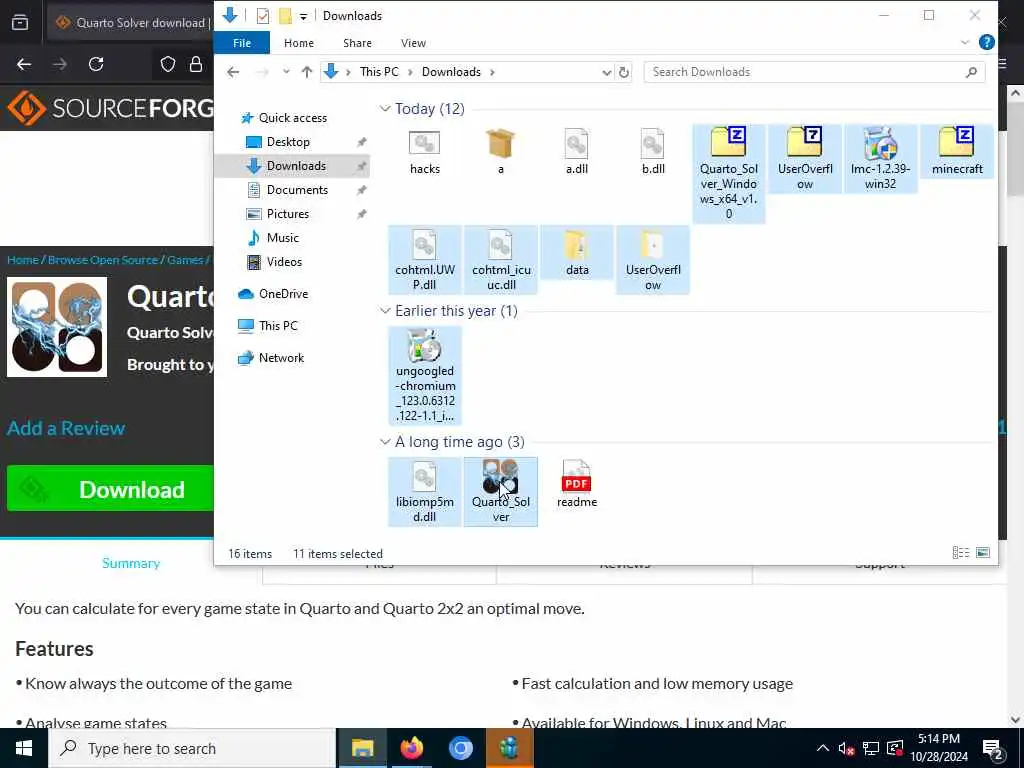1024x768 pixels.
Task: Select the b.dll file
Action: pyautogui.click(x=652, y=153)
